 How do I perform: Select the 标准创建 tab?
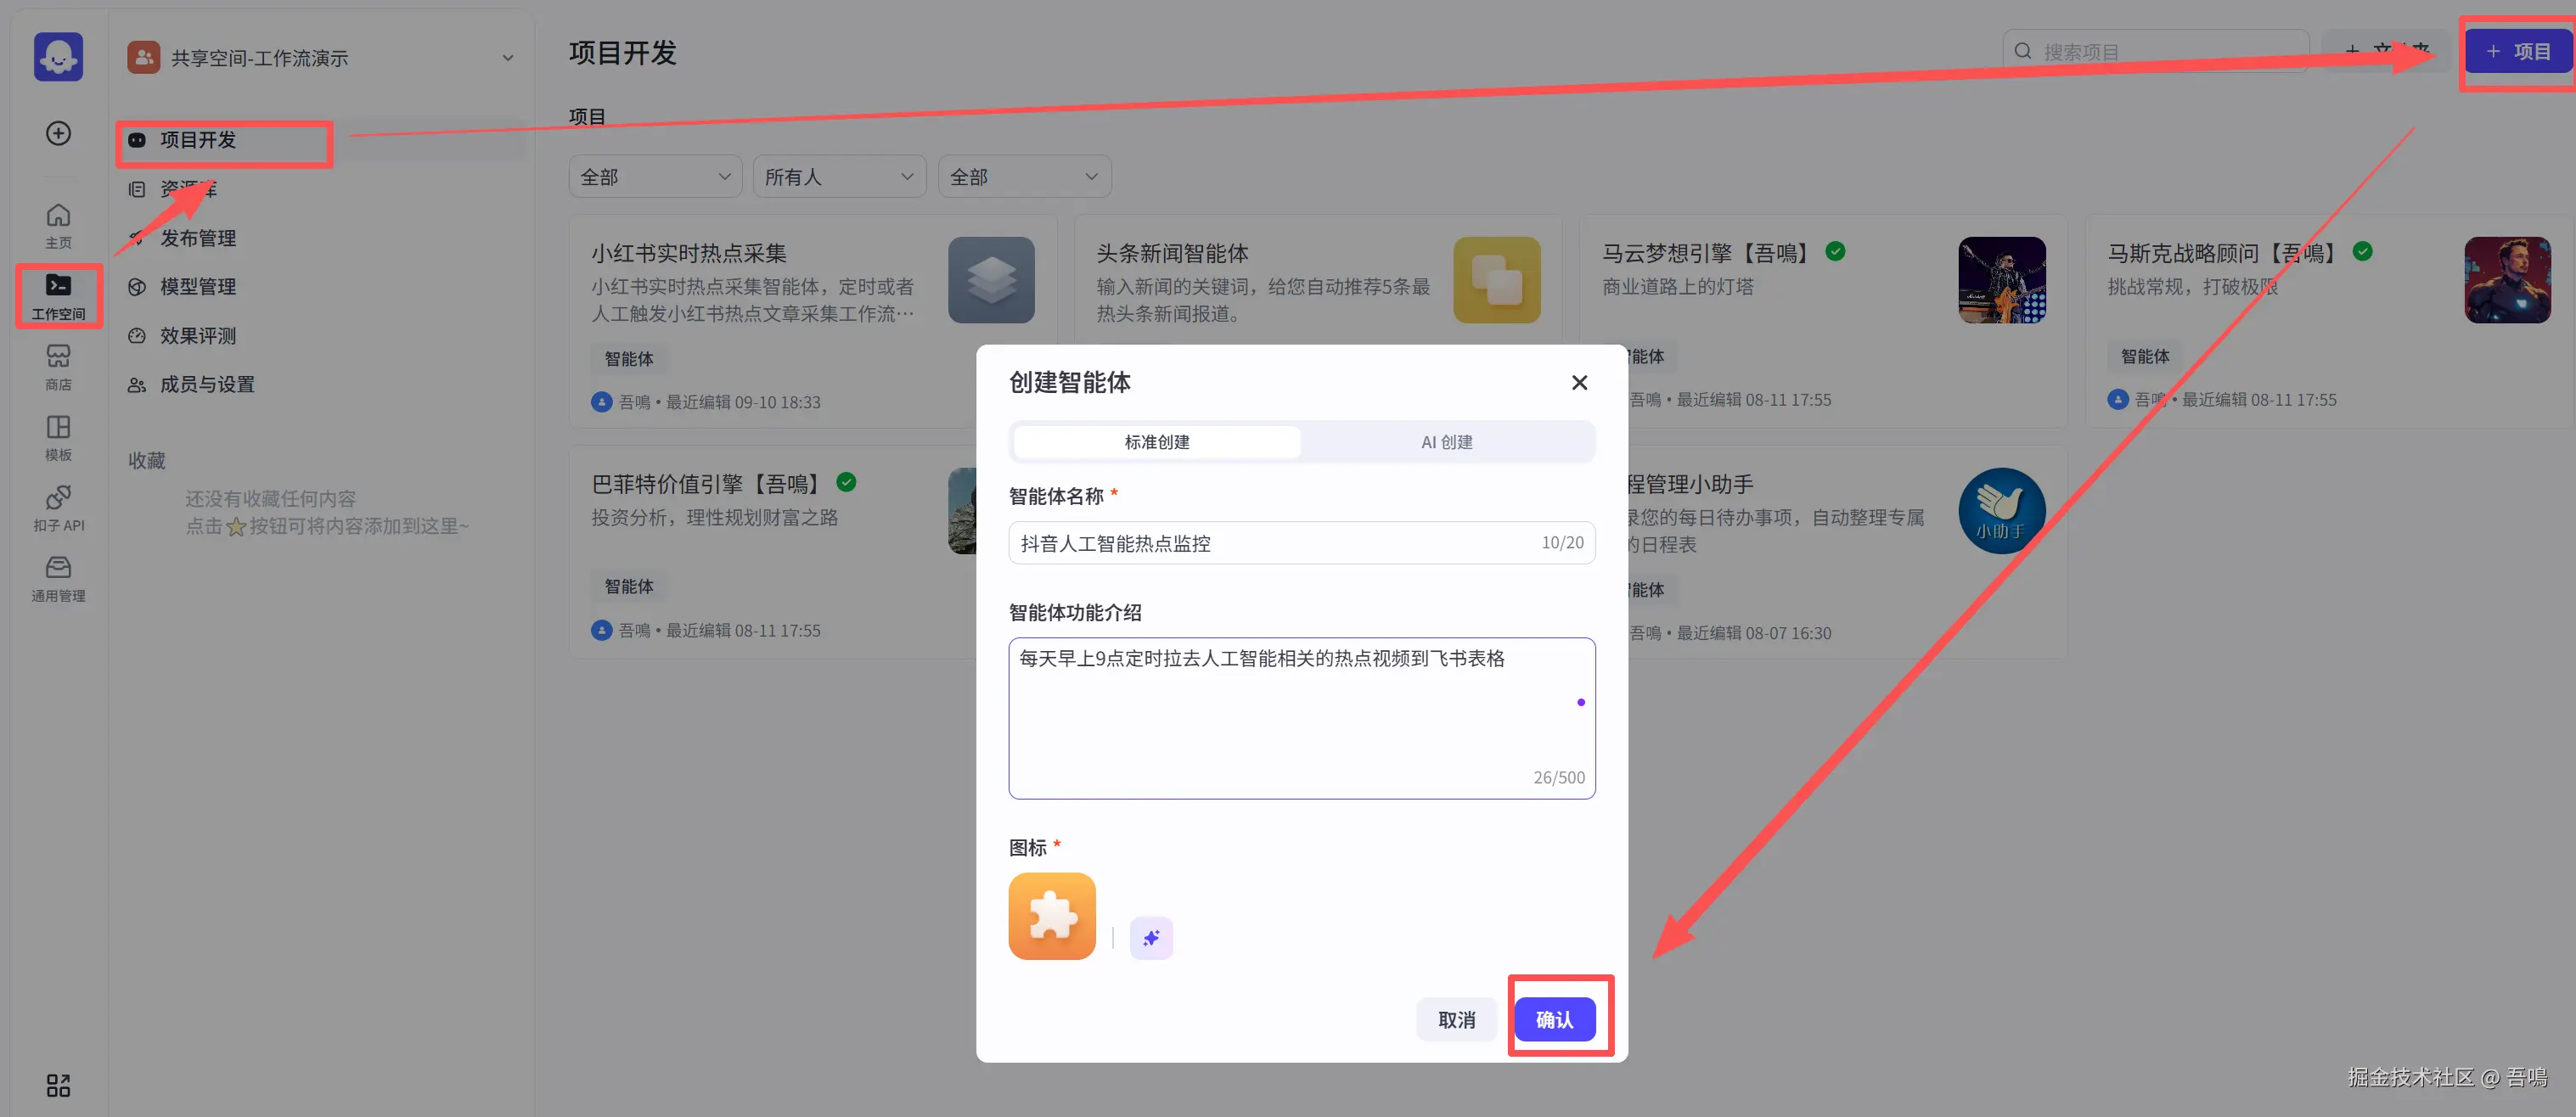tap(1157, 442)
